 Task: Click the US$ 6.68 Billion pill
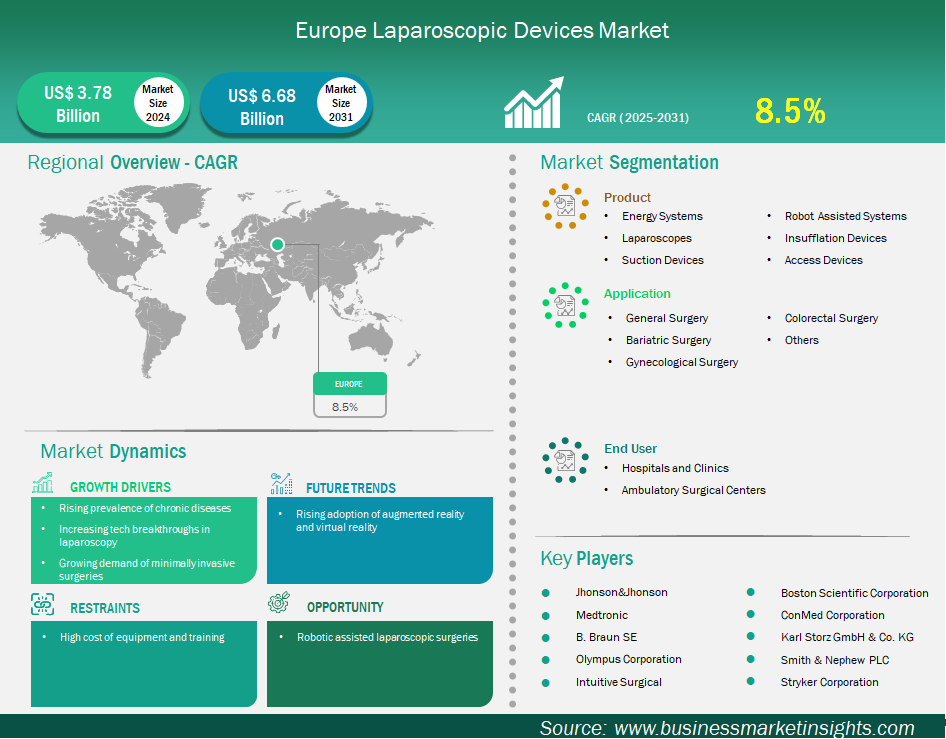[x=286, y=105]
